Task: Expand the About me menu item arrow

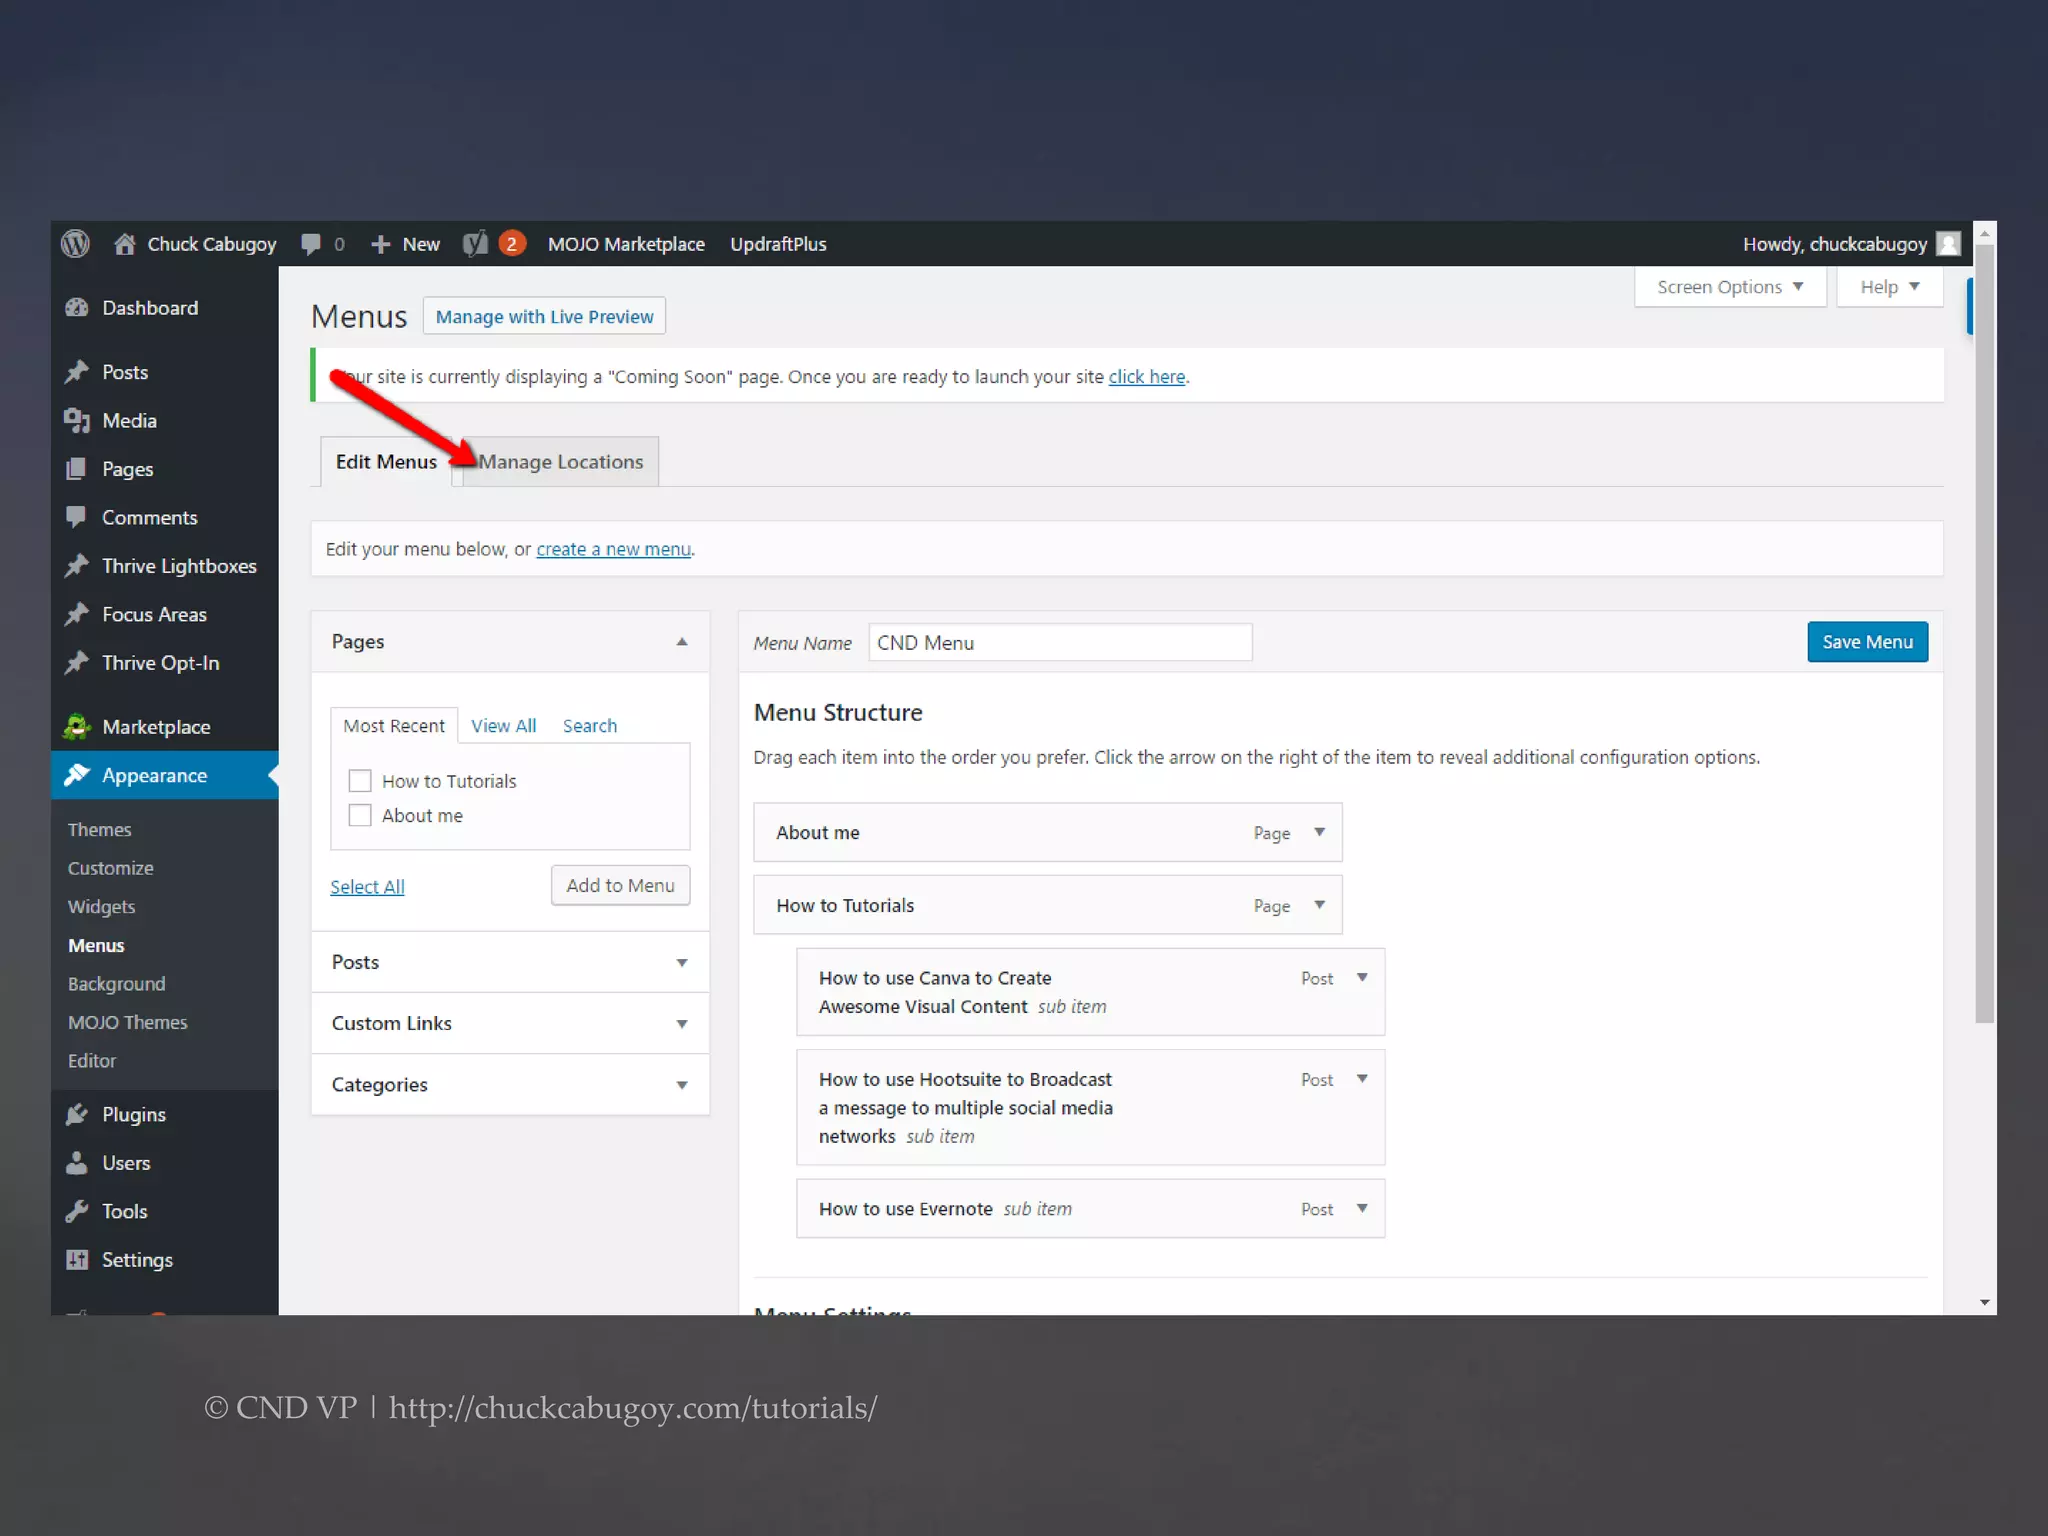Action: tap(1319, 832)
